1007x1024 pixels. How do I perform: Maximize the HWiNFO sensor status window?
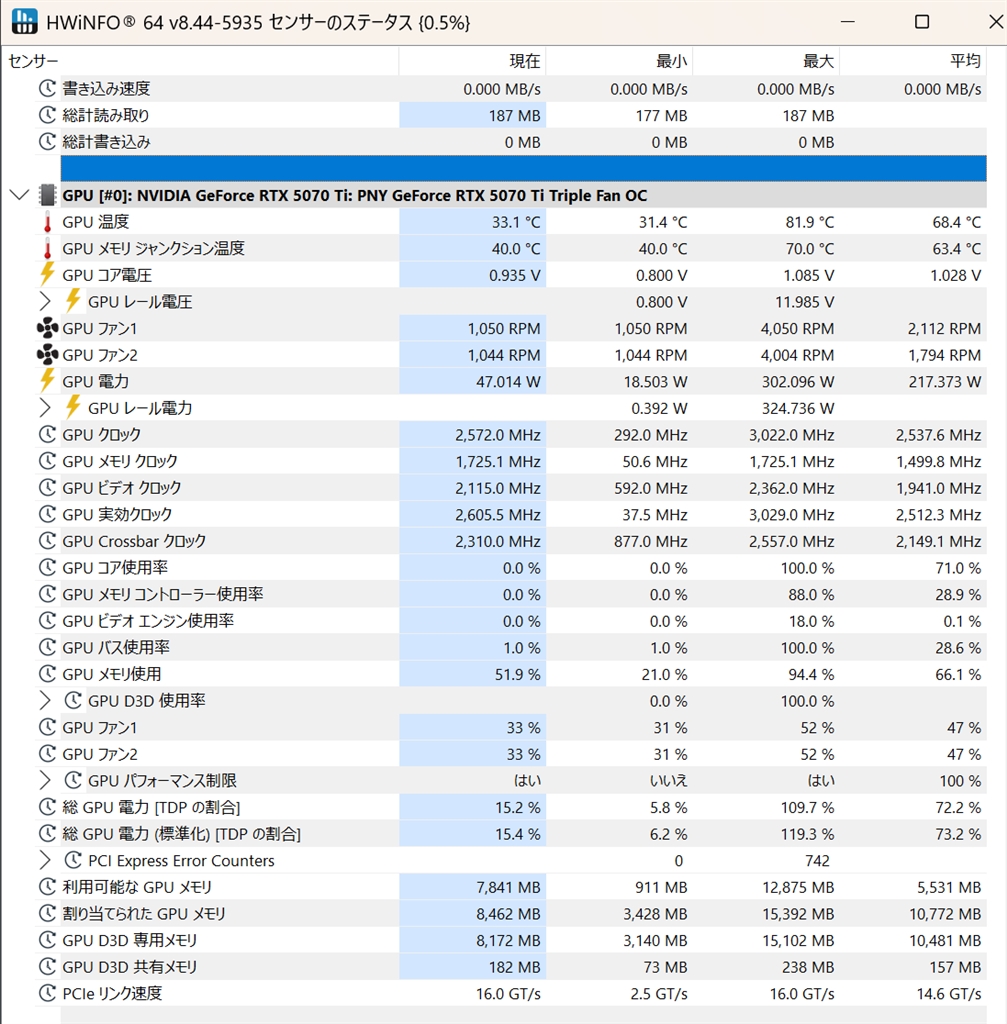click(921, 22)
